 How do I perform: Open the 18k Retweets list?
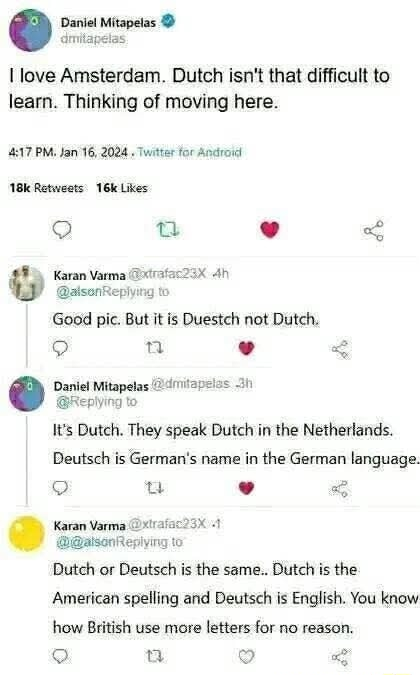(46, 188)
